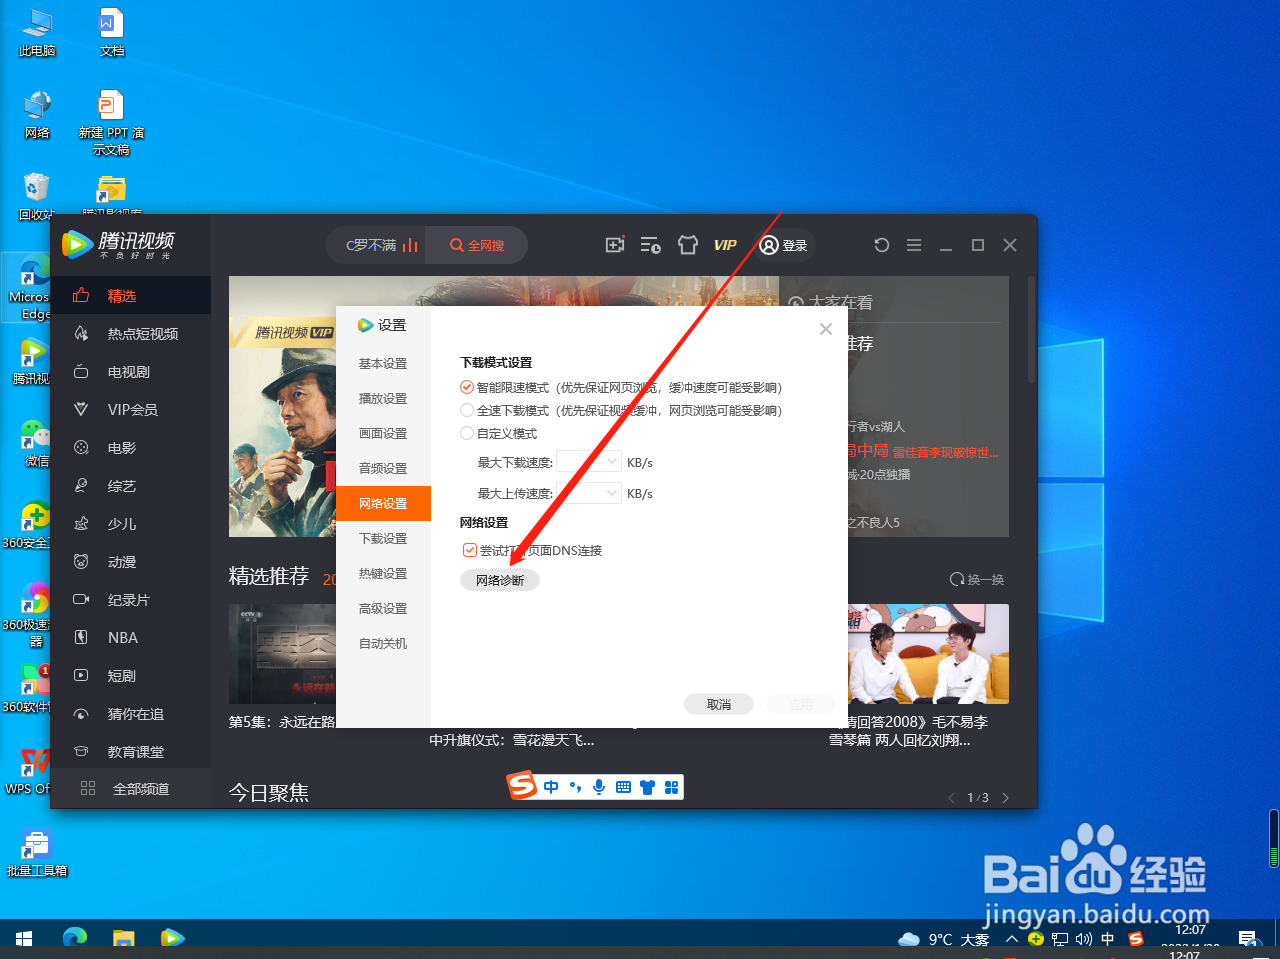Open 最大上传速度 dropdown

click(x=589, y=492)
